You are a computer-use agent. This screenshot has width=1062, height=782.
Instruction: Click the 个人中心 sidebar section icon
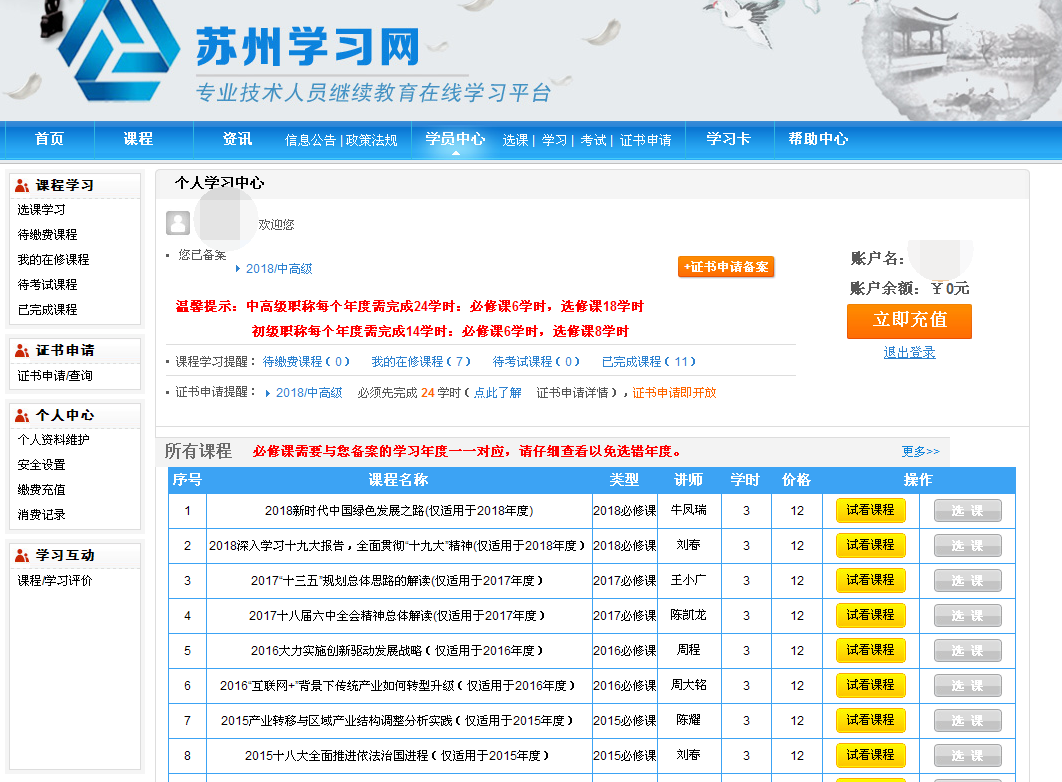pyautogui.click(x=22, y=416)
